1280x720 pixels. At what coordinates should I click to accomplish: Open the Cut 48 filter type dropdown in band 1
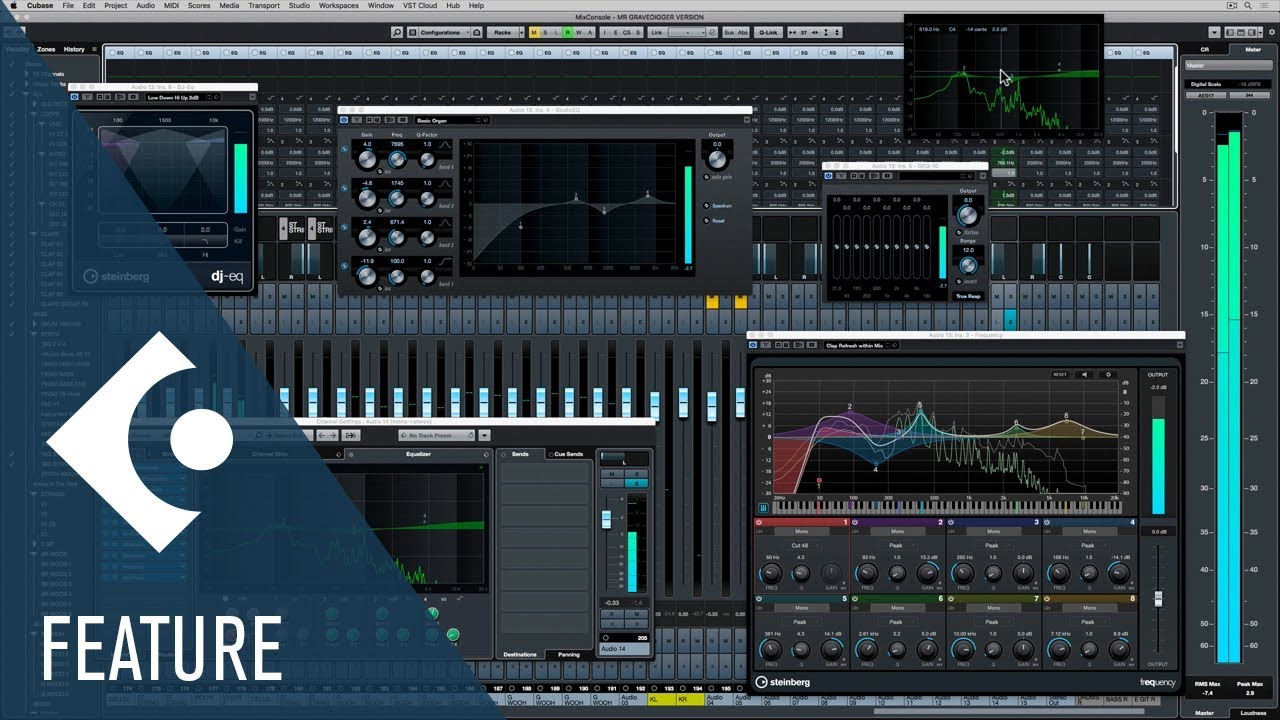pyautogui.click(x=800, y=545)
